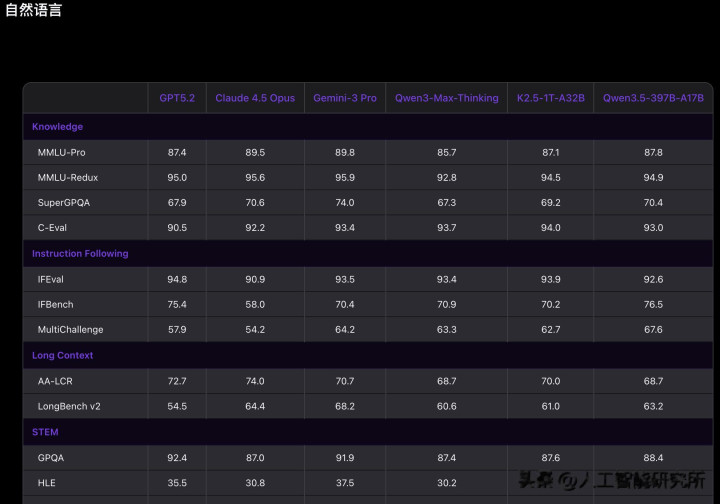Select the IFBench row label
The image size is (720, 504).
point(55,304)
